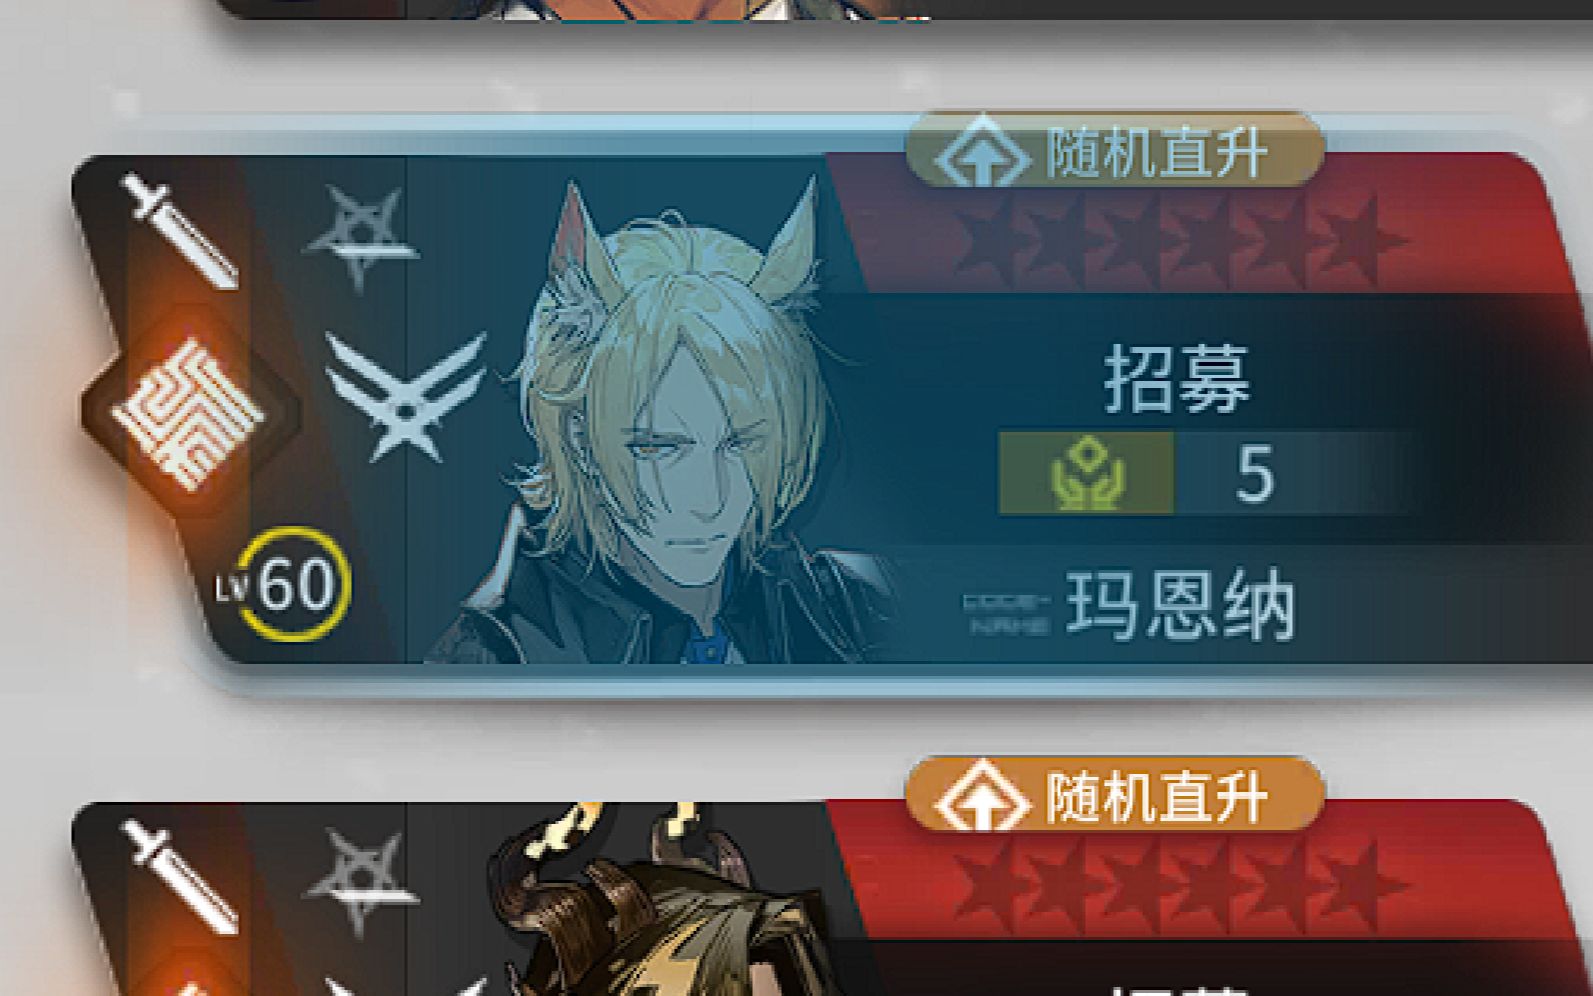
Task: Select the 玛恩纳 name label
Action: pos(1181,605)
